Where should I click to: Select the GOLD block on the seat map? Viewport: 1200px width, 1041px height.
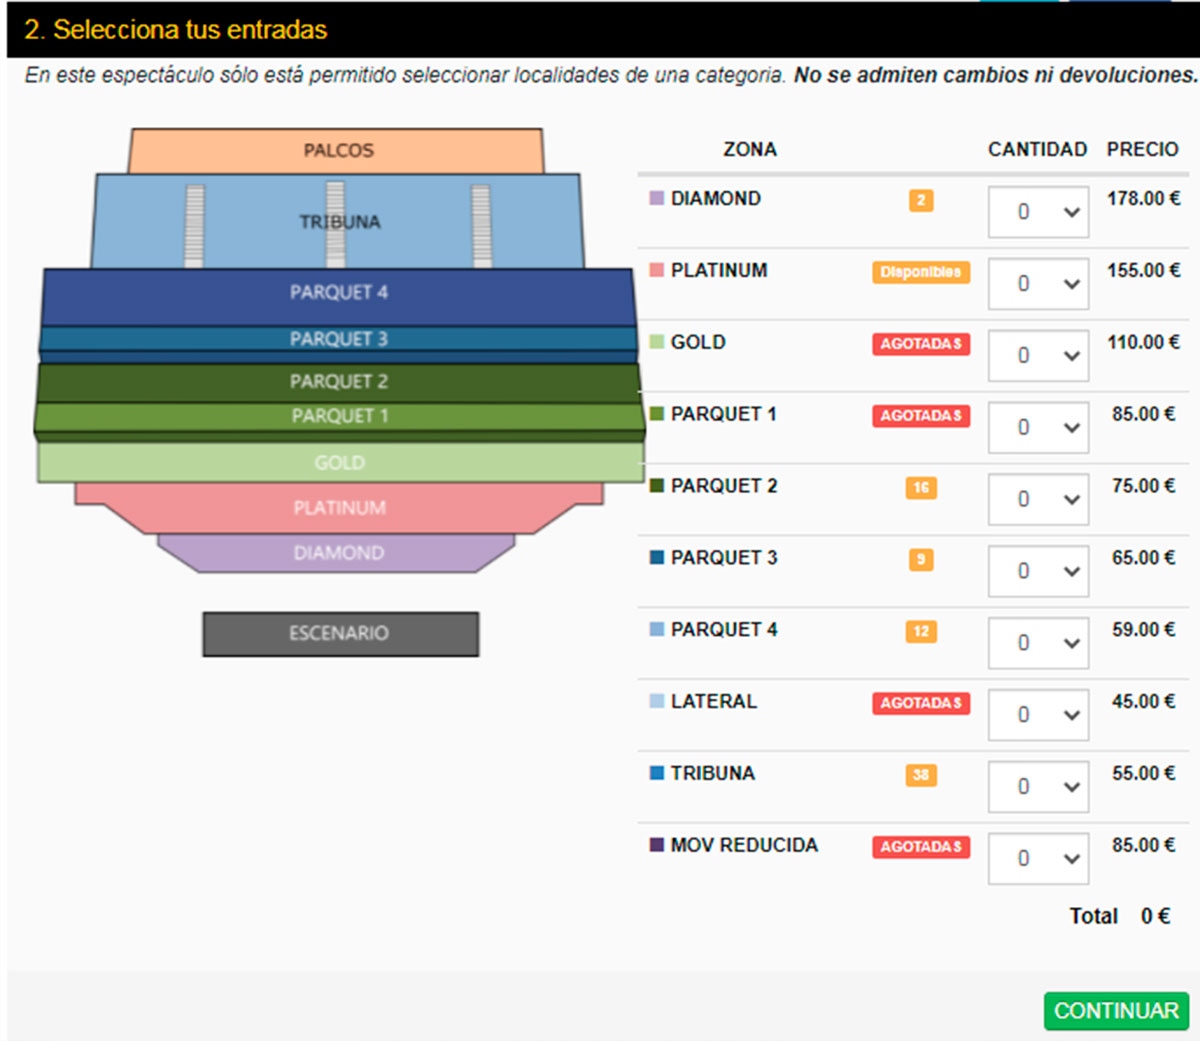pyautogui.click(x=340, y=463)
